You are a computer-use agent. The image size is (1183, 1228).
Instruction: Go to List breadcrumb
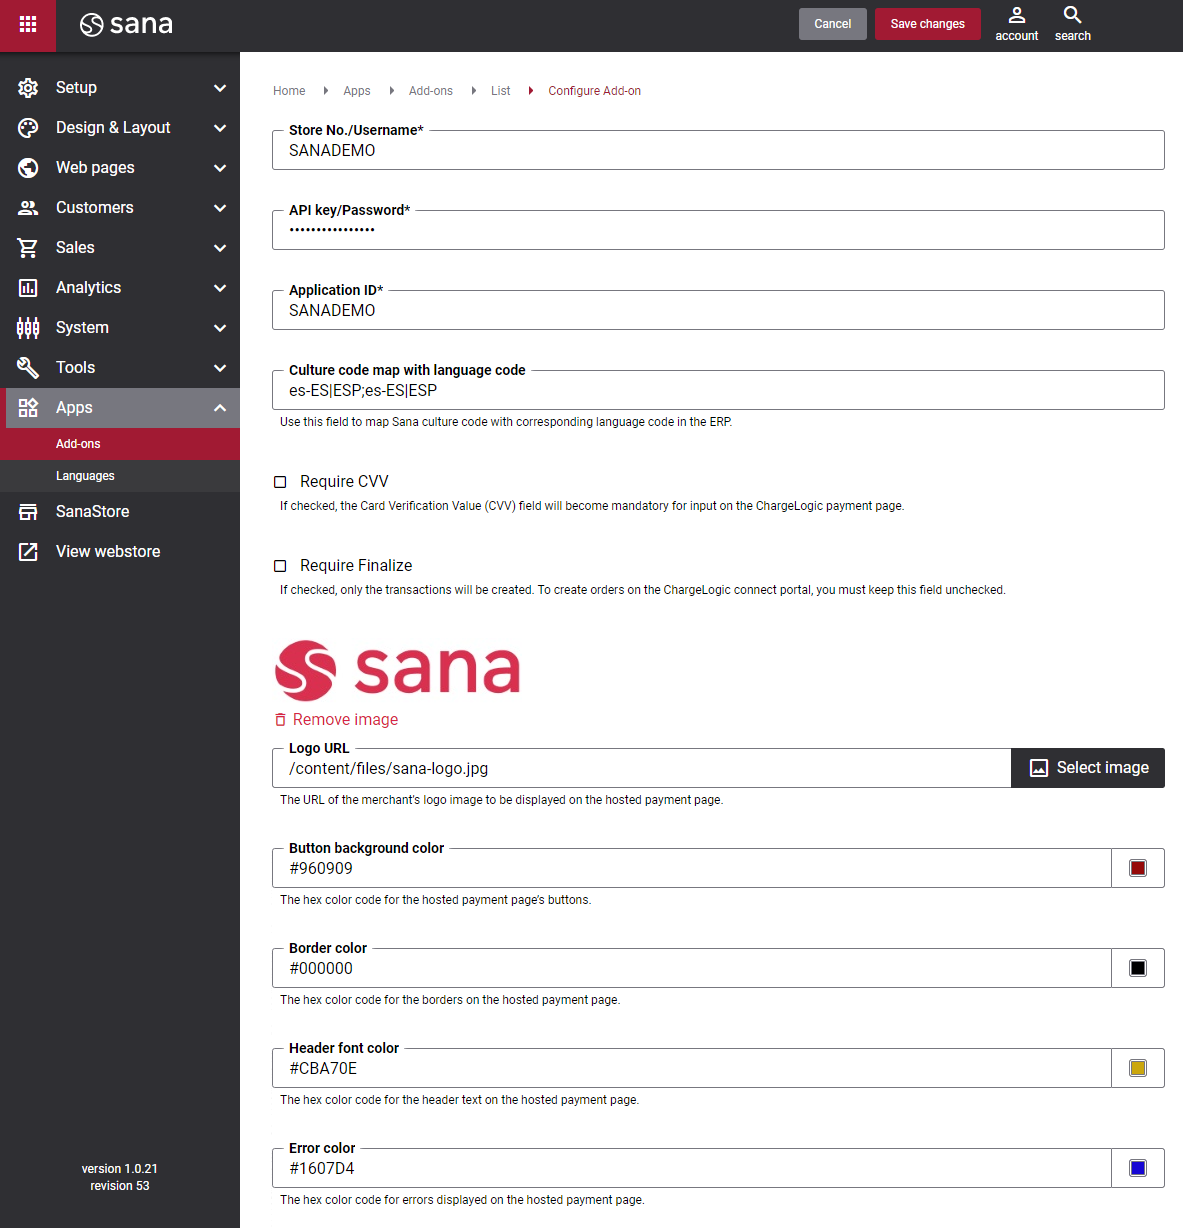click(501, 91)
